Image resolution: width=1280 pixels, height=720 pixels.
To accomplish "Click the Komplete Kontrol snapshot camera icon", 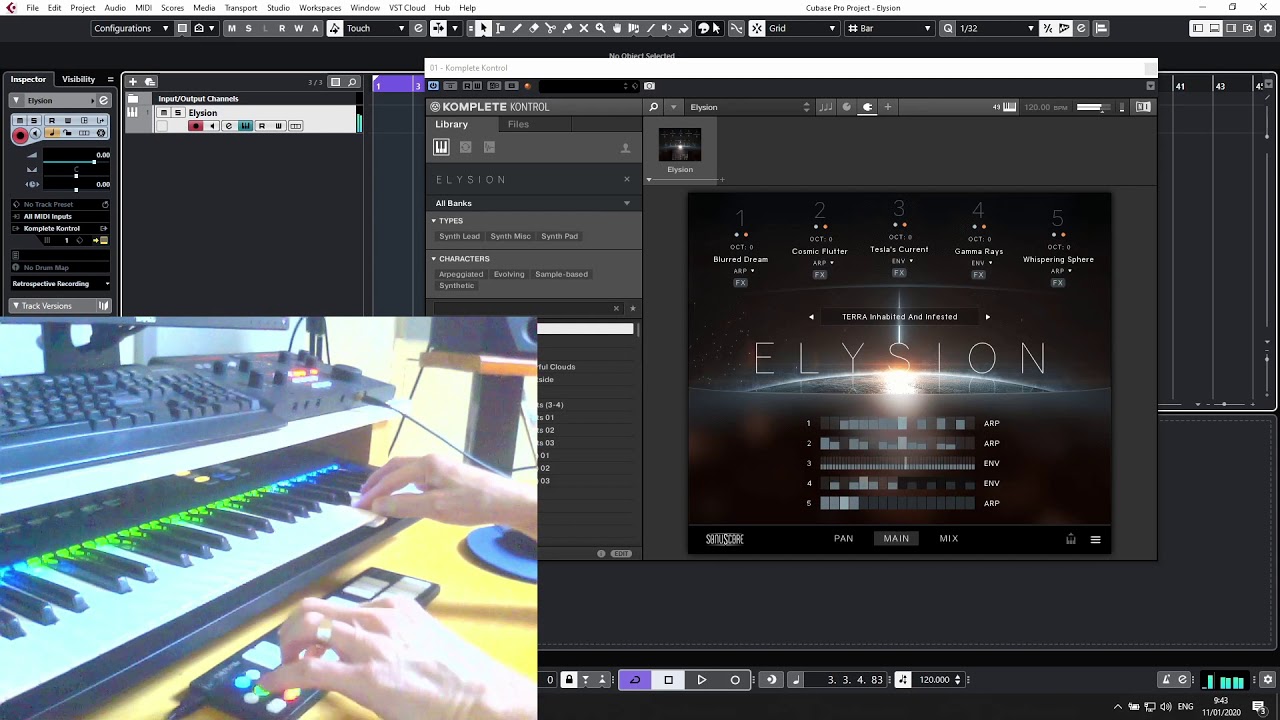I will click(x=649, y=86).
